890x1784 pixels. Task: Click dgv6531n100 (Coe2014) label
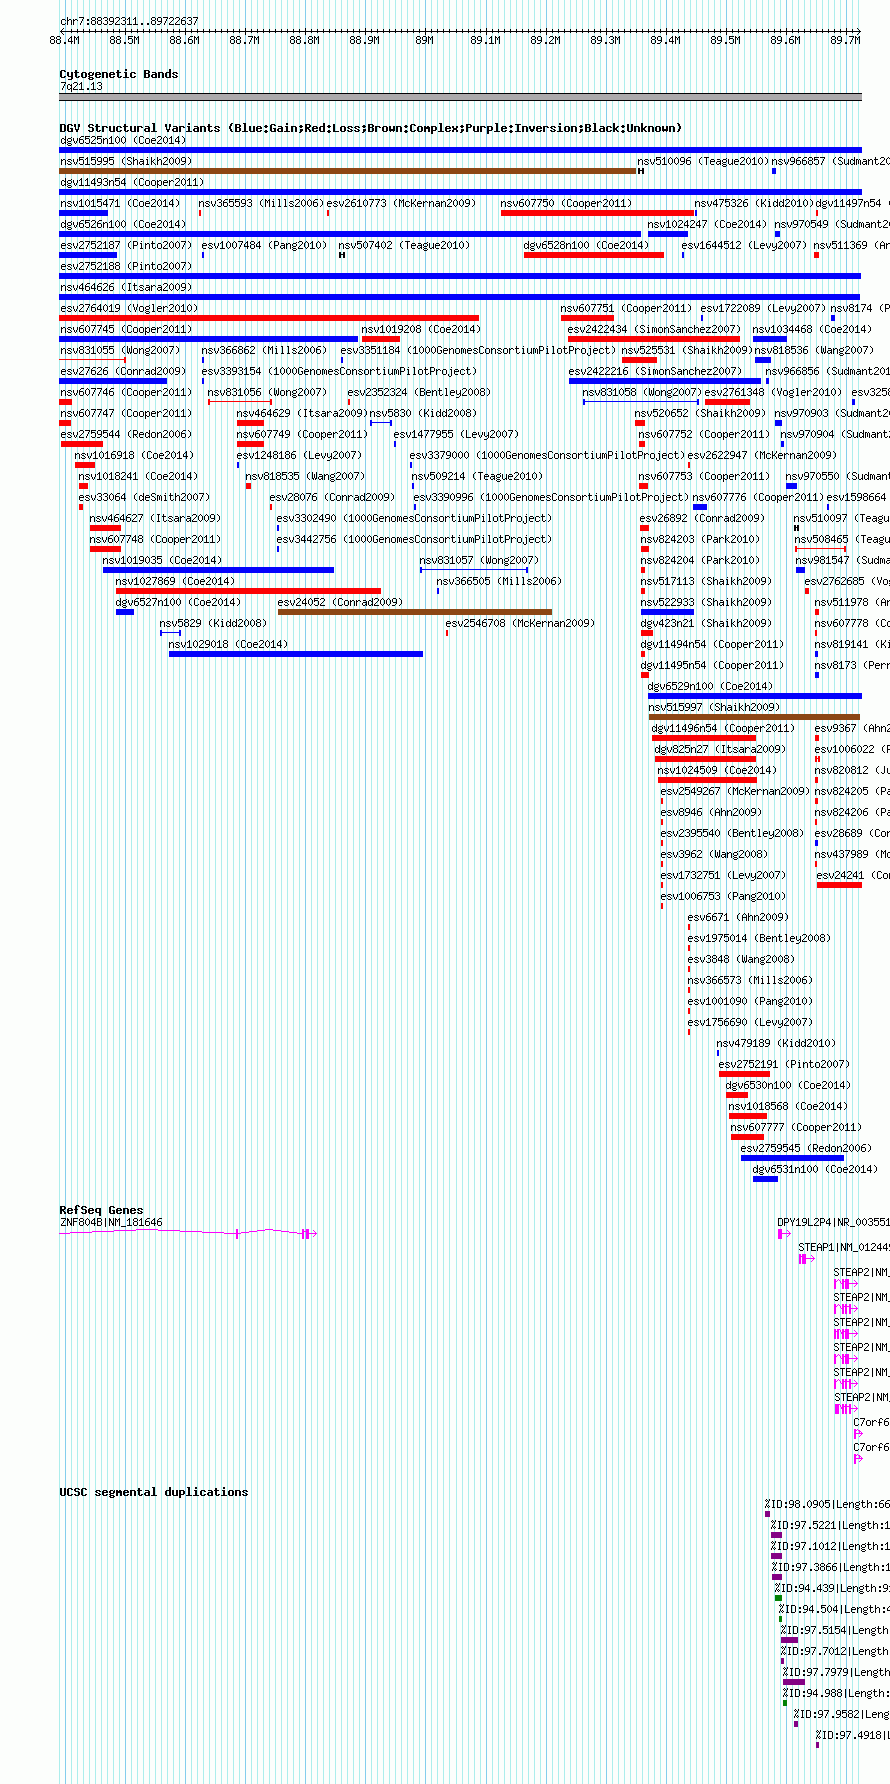point(816,1170)
